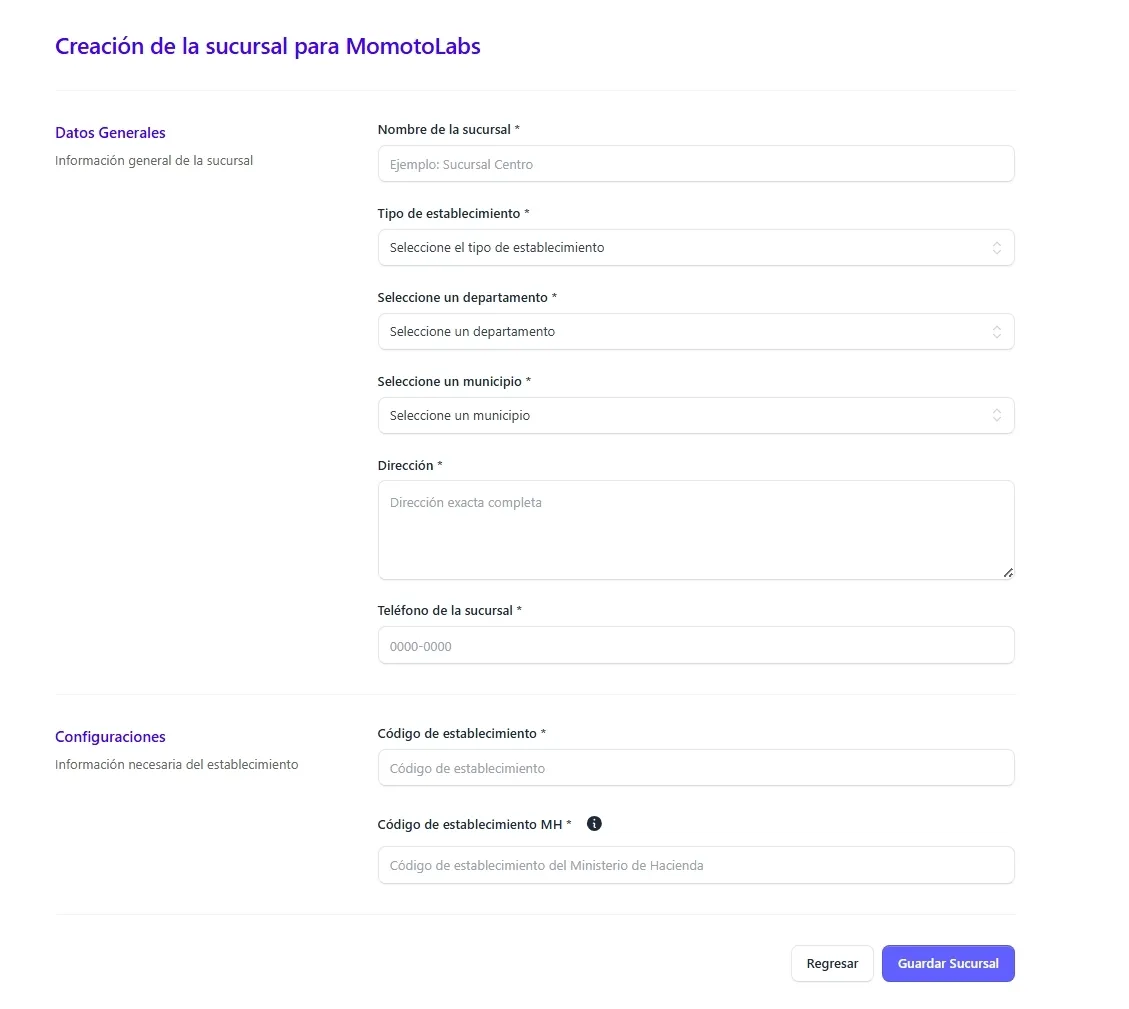This screenshot has height=1009, width=1129.
Task: Click the Guardar Sucursal button
Action: [948, 963]
